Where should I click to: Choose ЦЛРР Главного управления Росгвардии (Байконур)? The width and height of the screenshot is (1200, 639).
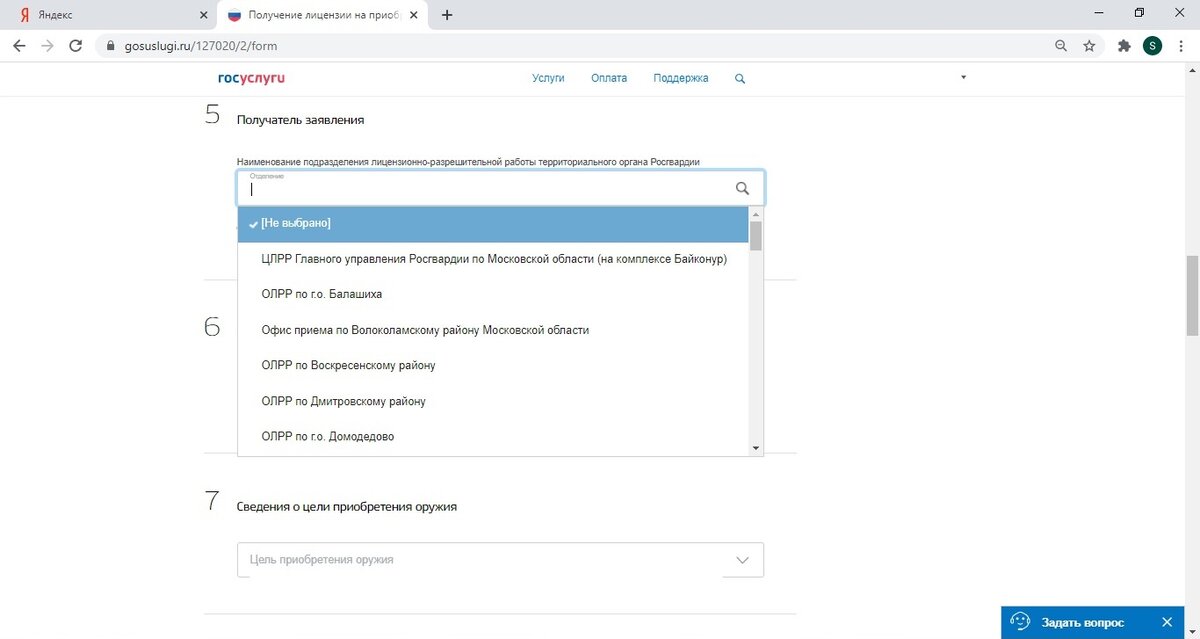(x=493, y=259)
